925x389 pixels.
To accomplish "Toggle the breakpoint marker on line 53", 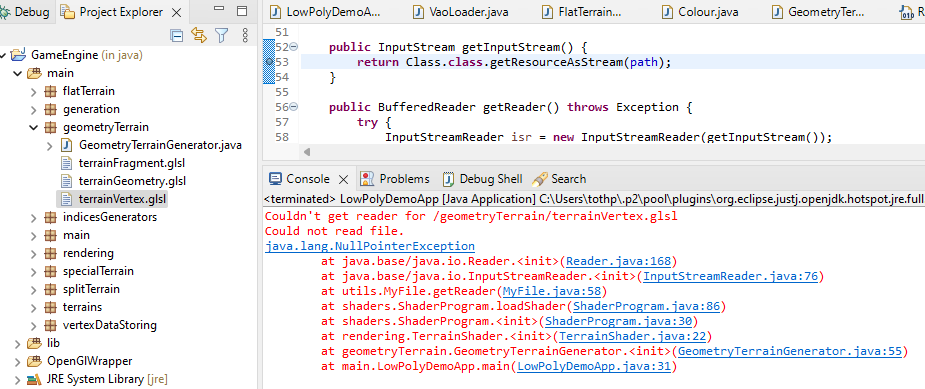I will [269, 61].
